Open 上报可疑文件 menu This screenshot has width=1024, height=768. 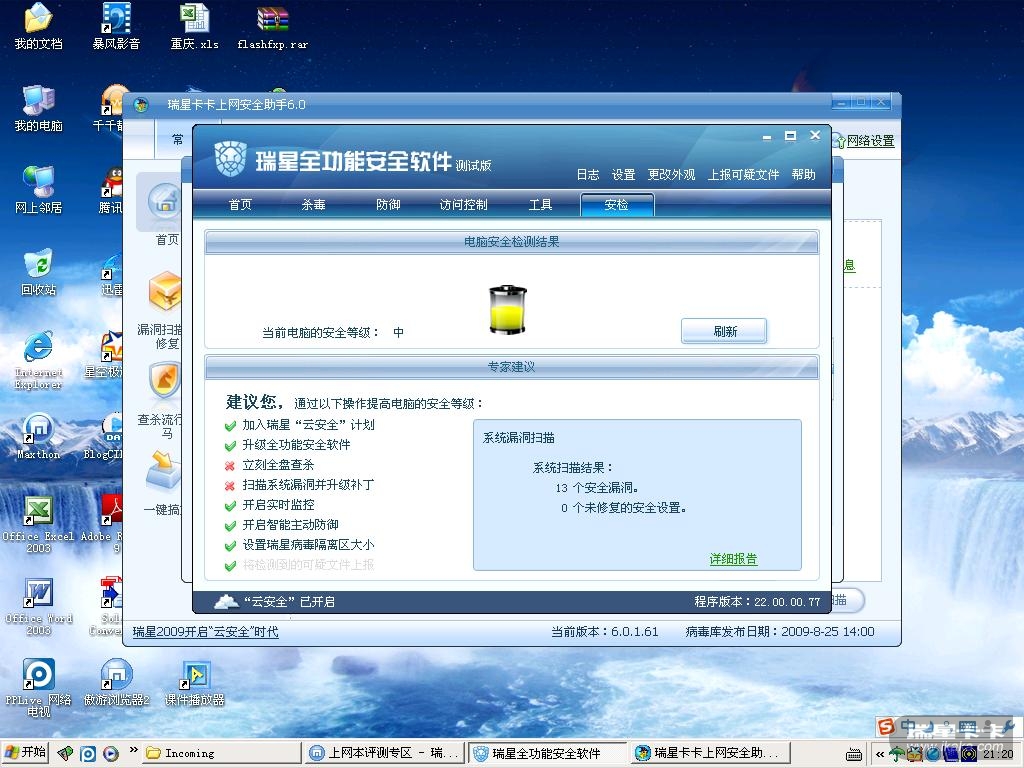pos(743,175)
